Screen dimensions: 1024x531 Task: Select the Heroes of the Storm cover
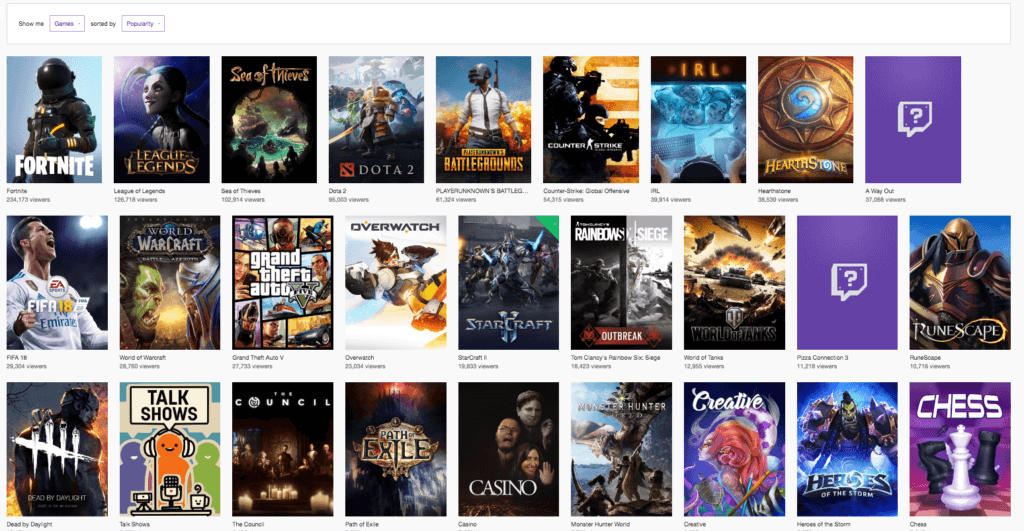pos(847,449)
